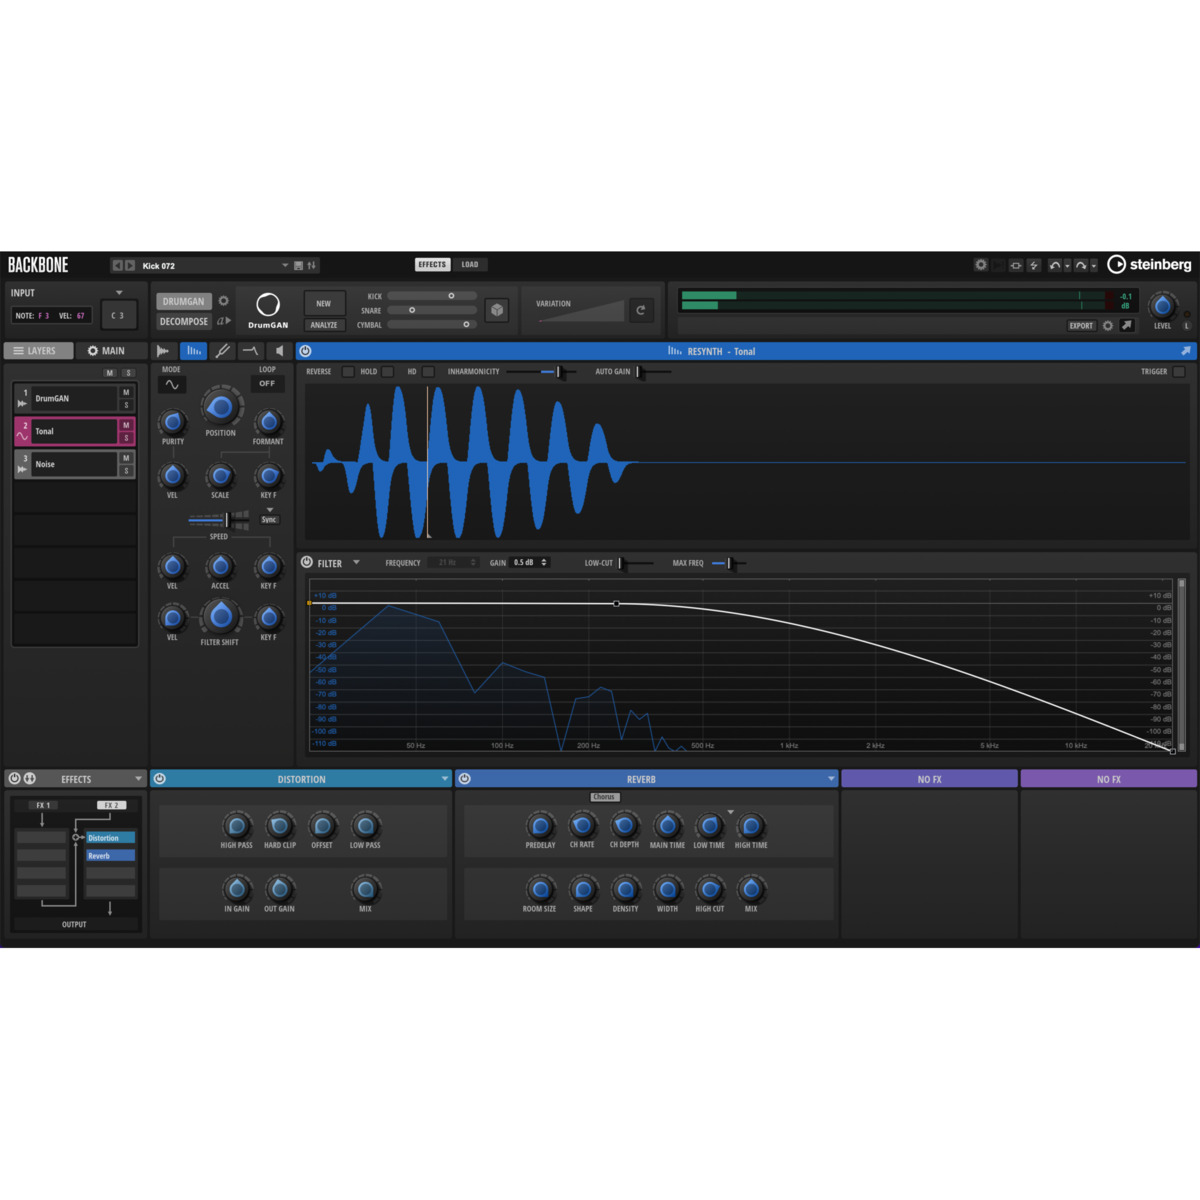Switch to the Load tab
The height and width of the screenshot is (1200, 1200).
[x=470, y=265]
